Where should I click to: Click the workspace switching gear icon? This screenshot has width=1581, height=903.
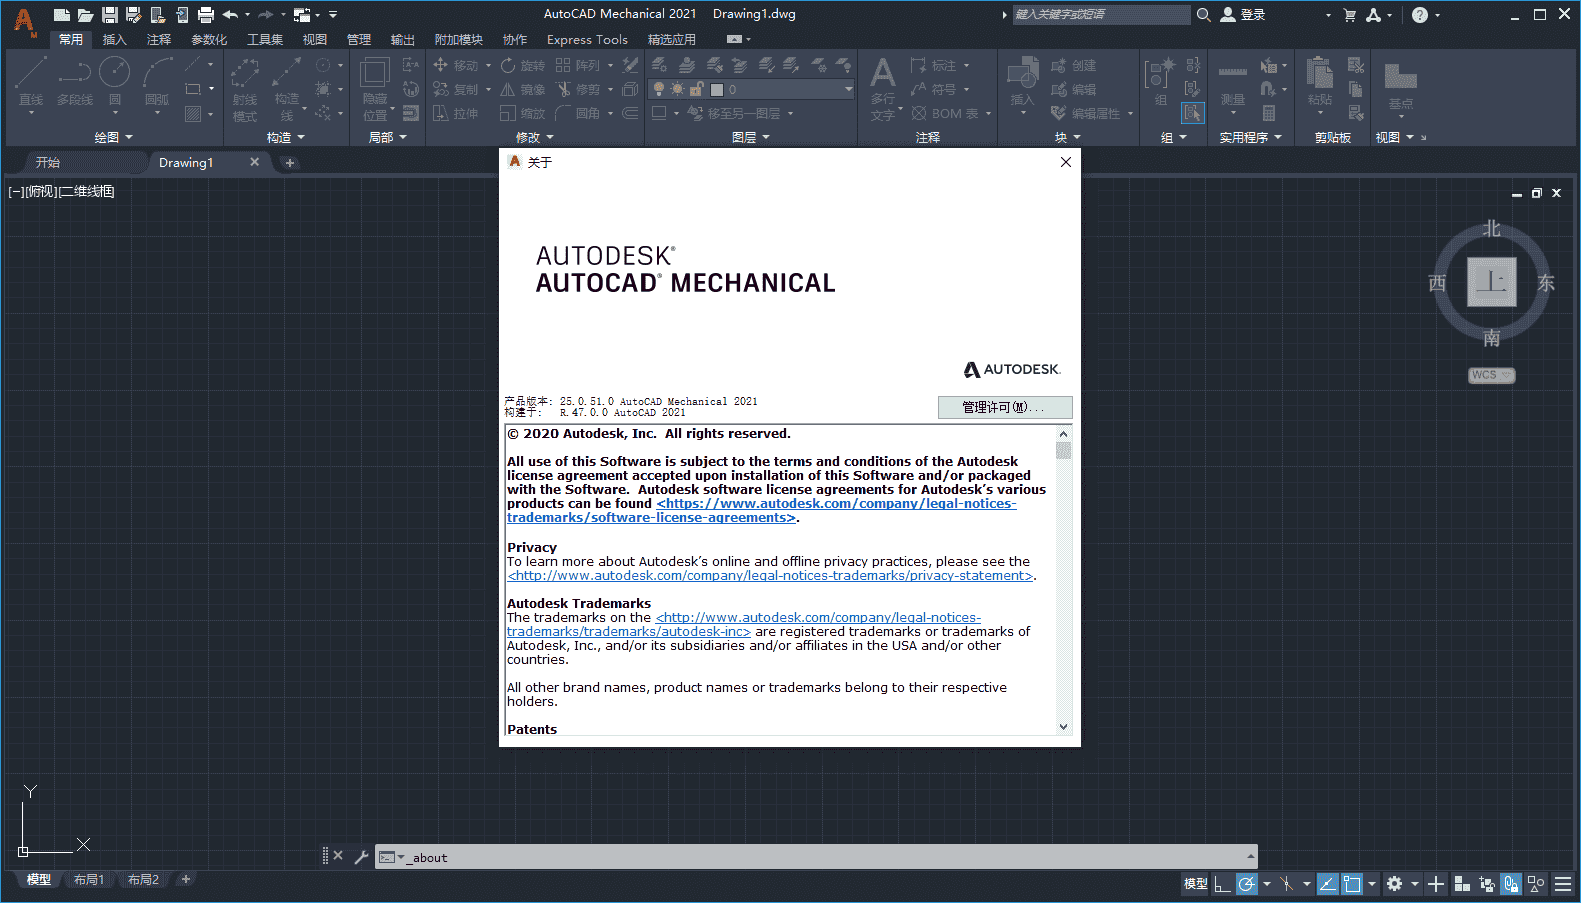click(1395, 884)
